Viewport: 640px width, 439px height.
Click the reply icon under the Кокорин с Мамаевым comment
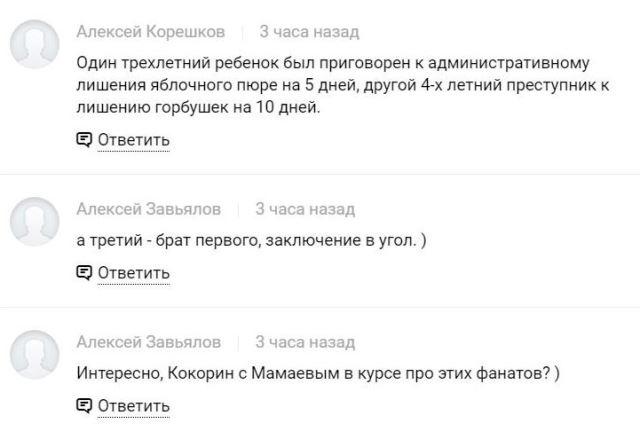(84, 406)
